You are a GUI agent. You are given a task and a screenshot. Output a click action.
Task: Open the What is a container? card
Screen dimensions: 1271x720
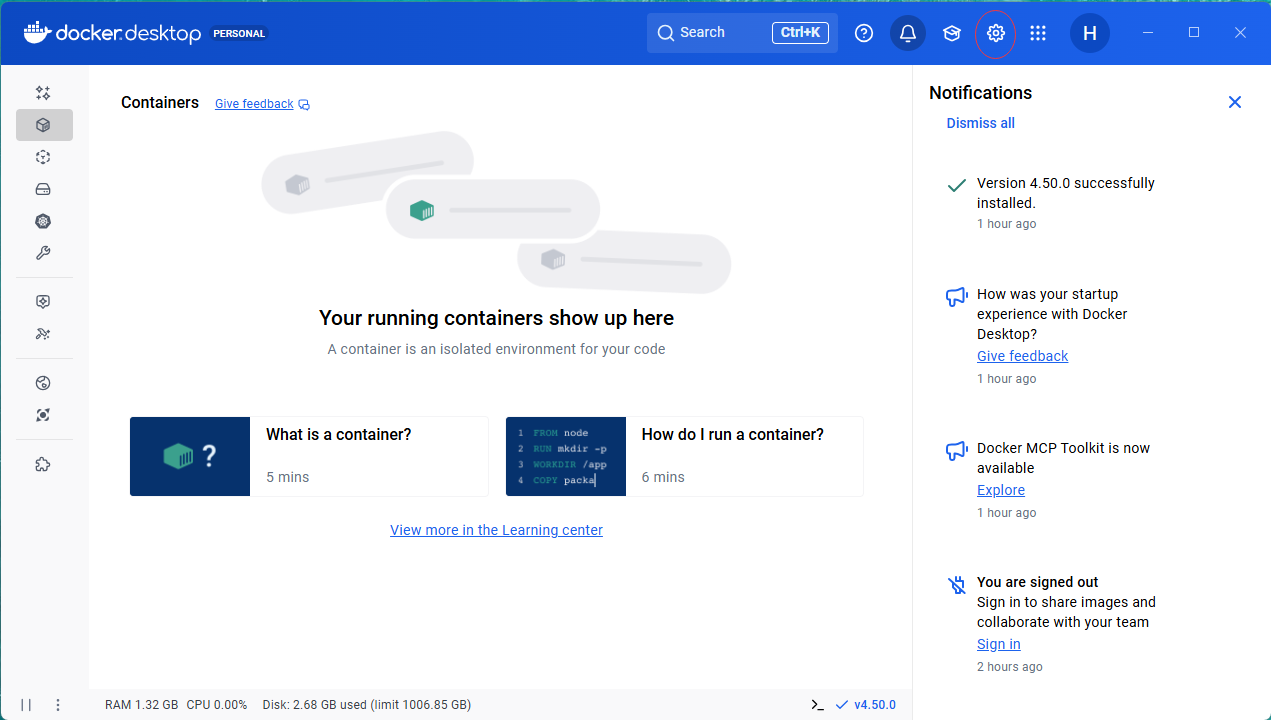(309, 456)
